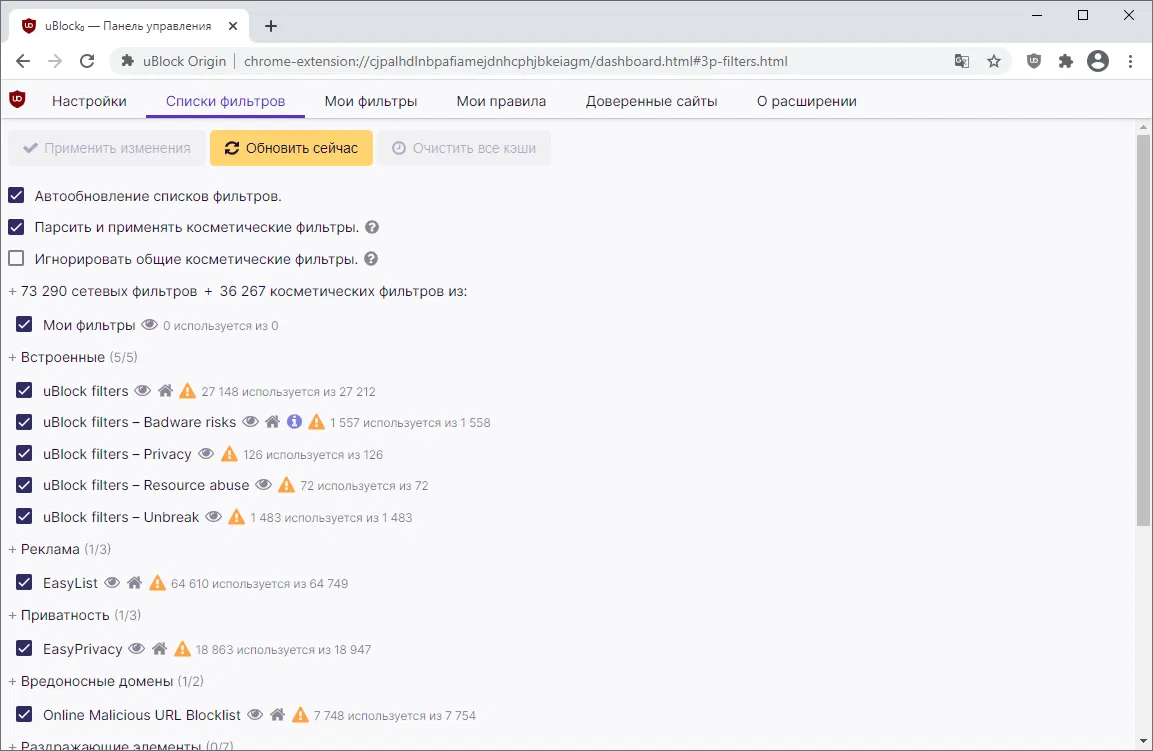The width and height of the screenshot is (1153, 751).
Task: Uncheck the uBlock filters list
Action: pos(24,391)
